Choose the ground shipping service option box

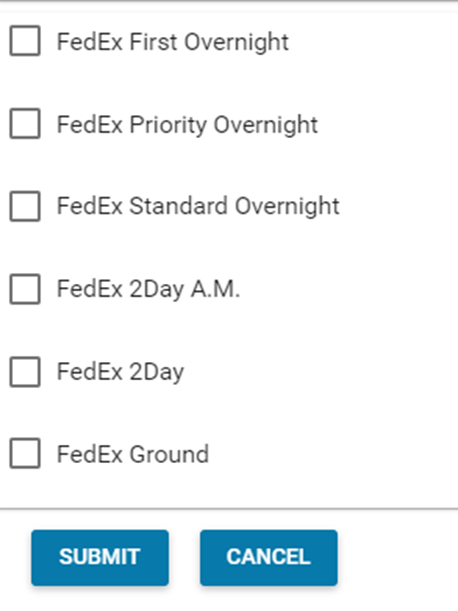point(25,453)
